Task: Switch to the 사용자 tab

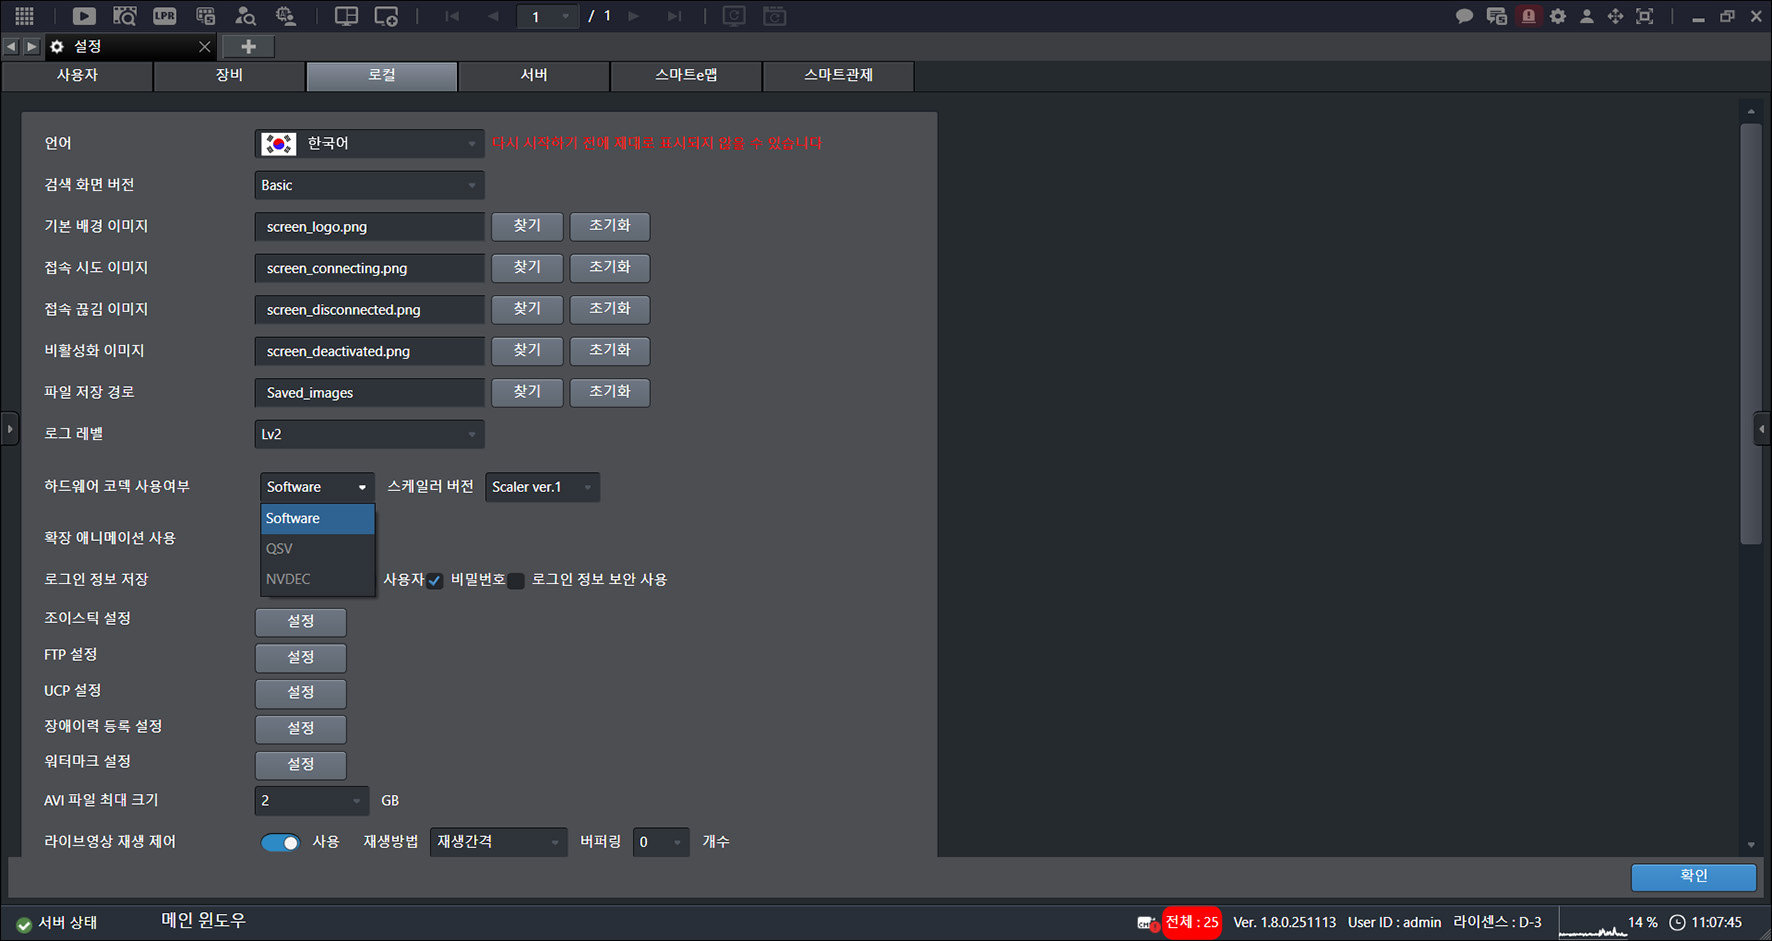Action: (x=77, y=75)
